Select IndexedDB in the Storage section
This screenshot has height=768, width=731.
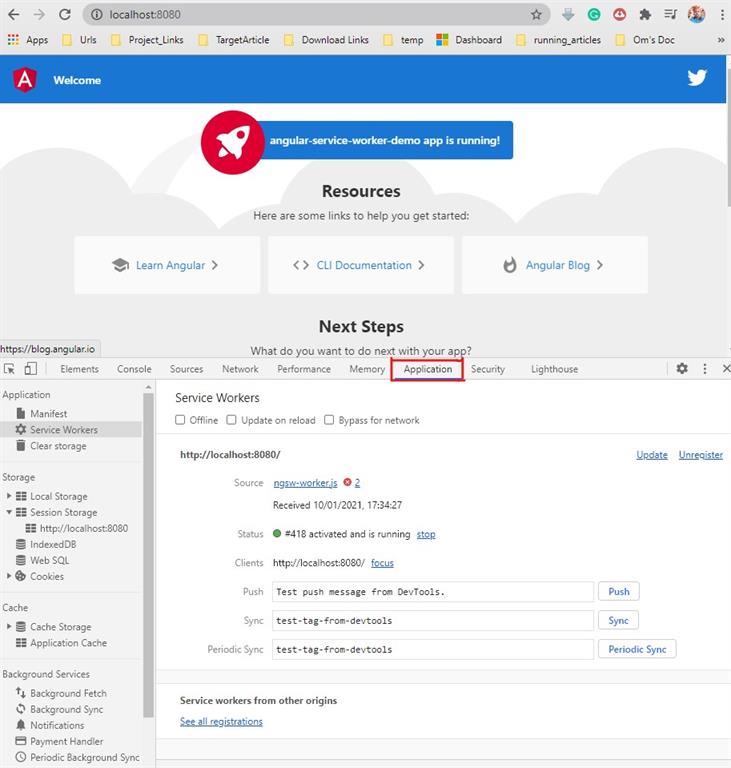pos(53,544)
